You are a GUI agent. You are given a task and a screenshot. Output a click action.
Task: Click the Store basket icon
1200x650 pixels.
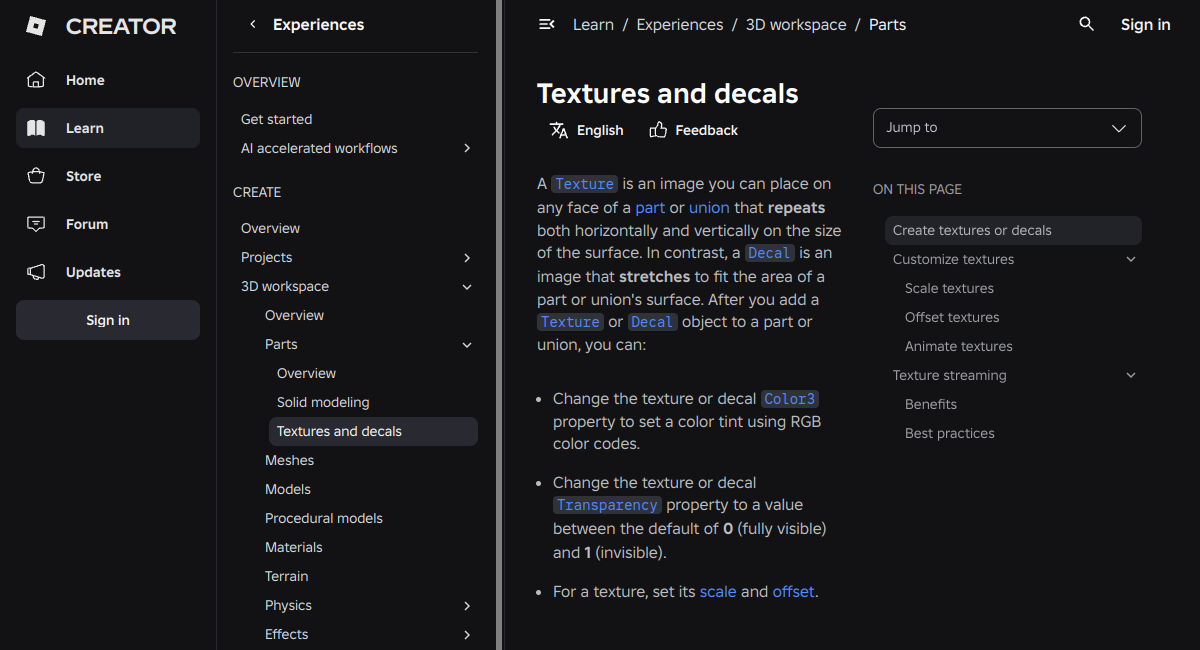[x=36, y=176]
